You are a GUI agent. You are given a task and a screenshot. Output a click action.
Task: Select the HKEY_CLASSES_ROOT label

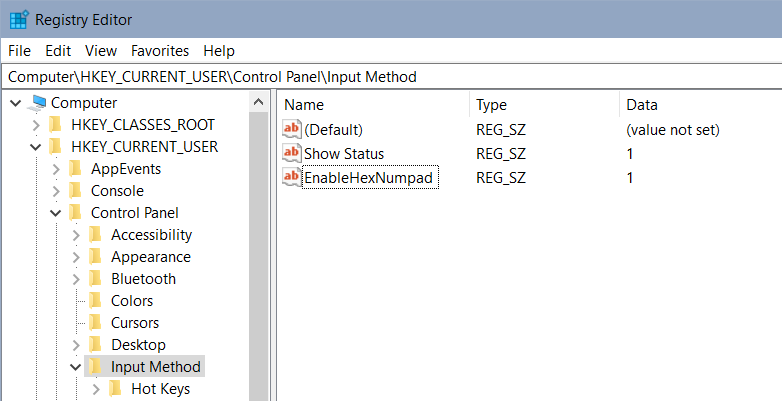coord(143,125)
